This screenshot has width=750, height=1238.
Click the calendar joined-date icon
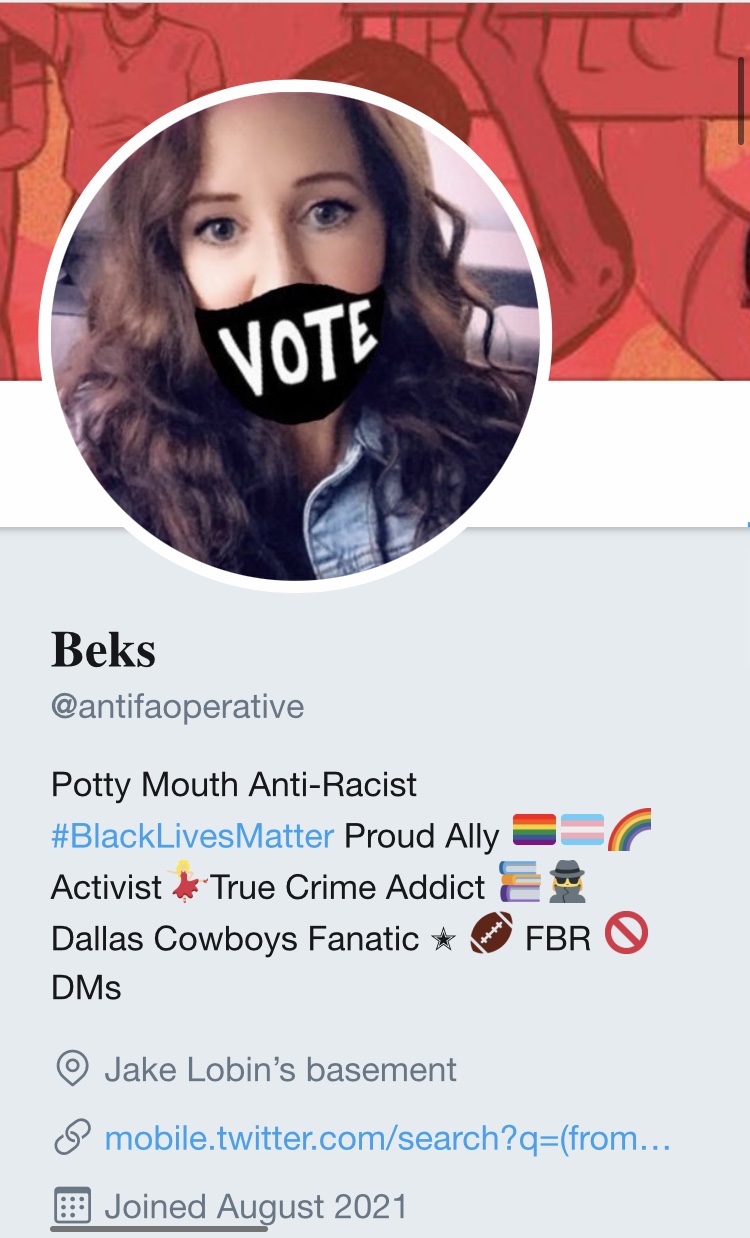(x=71, y=1206)
